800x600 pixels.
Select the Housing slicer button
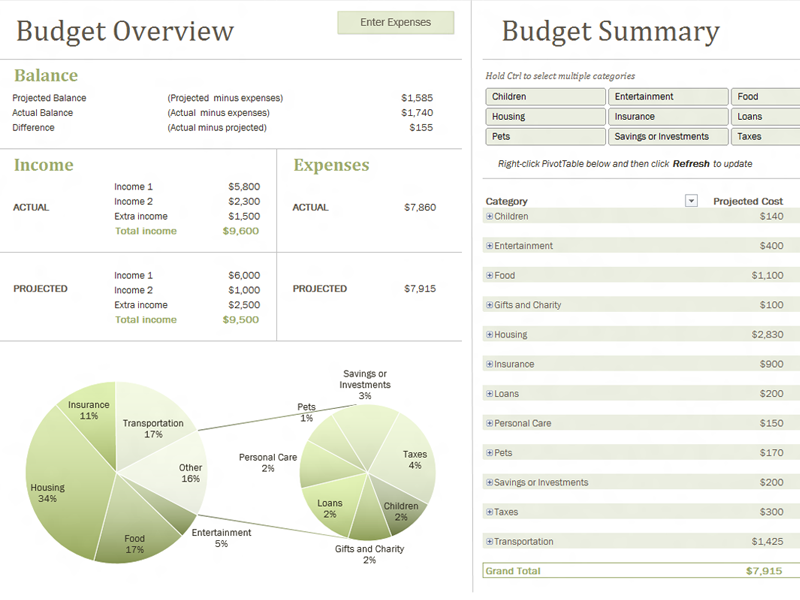[545, 116]
